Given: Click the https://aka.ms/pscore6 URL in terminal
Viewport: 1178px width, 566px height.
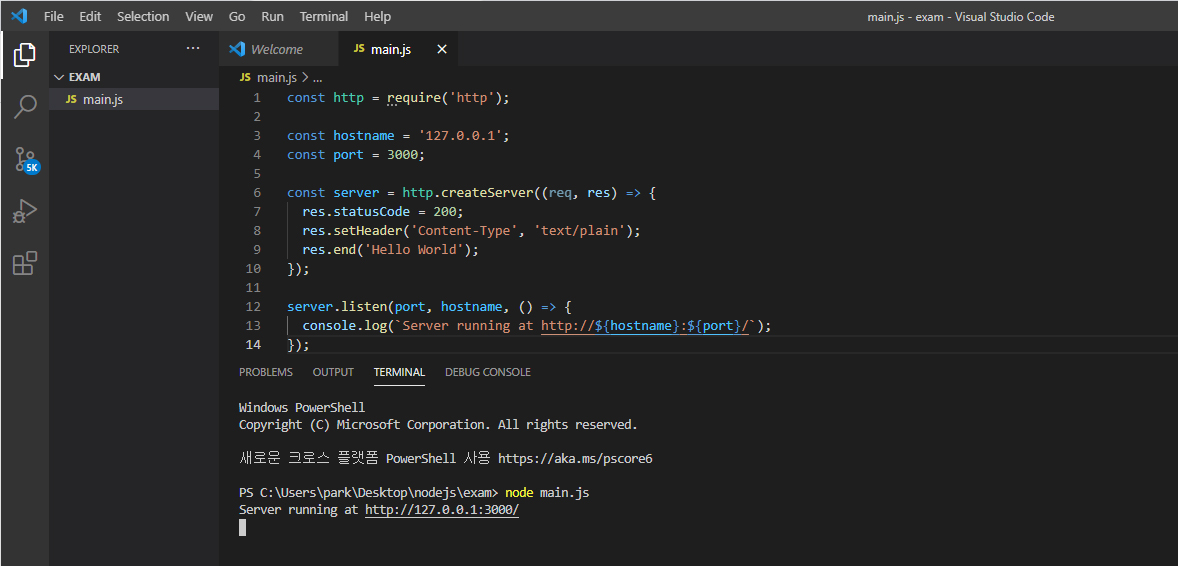Looking at the screenshot, I should (575, 459).
